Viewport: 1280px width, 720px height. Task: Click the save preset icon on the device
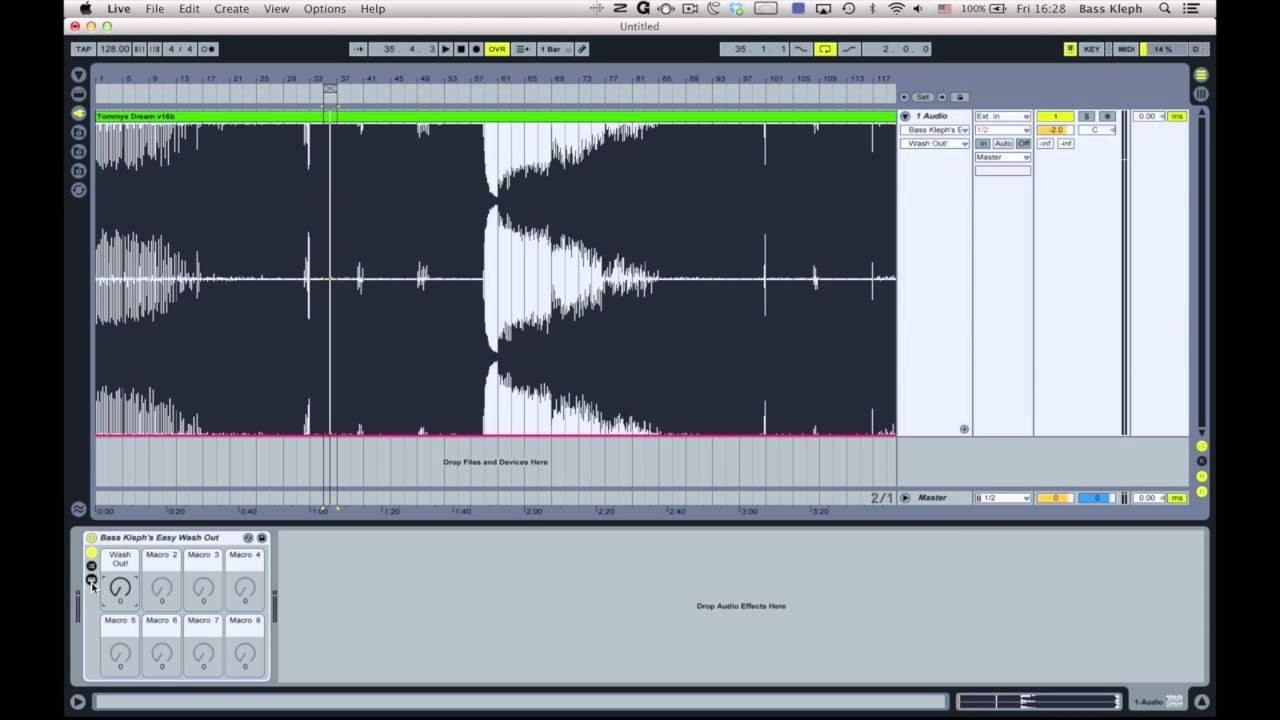[262, 537]
